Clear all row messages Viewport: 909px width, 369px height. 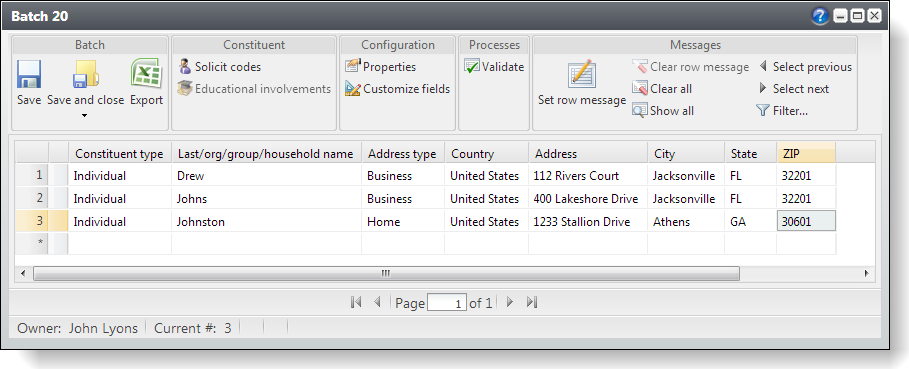click(x=662, y=89)
